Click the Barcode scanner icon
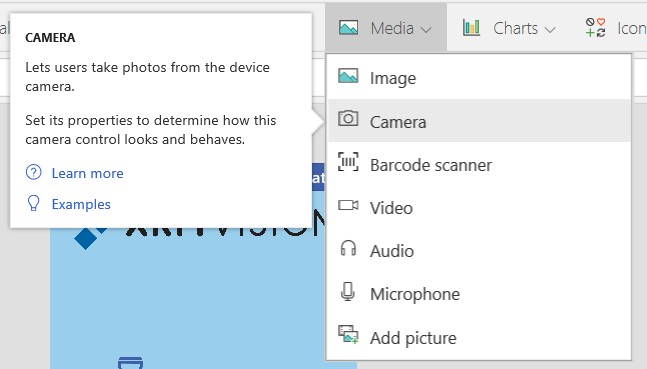The image size is (647, 369). (x=348, y=162)
